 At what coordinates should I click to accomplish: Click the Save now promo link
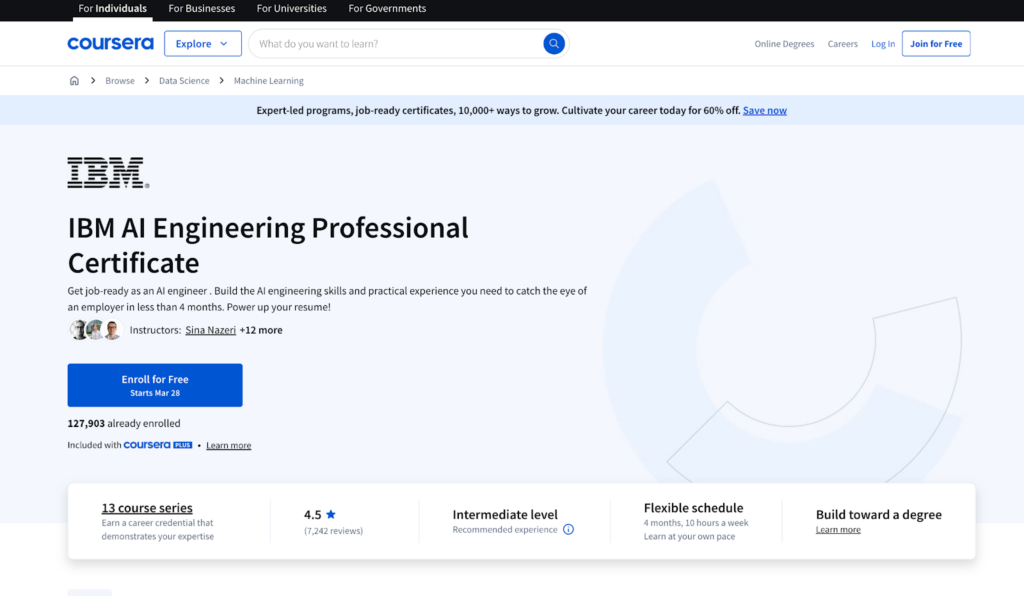[765, 110]
